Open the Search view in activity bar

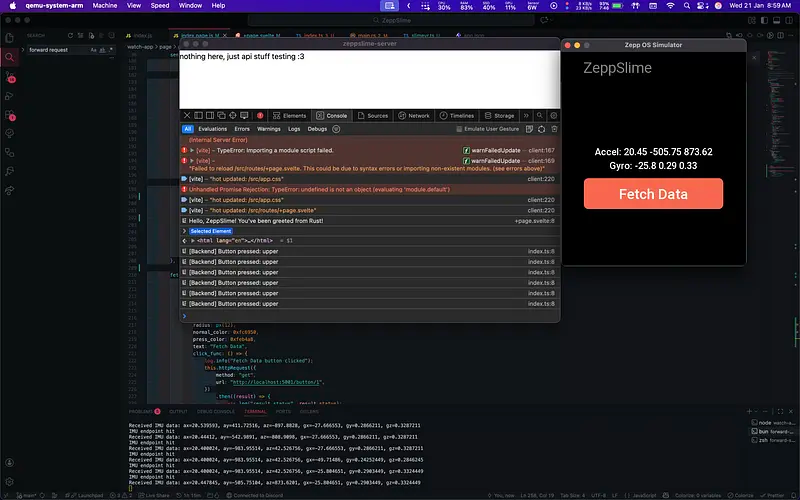click(x=11, y=56)
